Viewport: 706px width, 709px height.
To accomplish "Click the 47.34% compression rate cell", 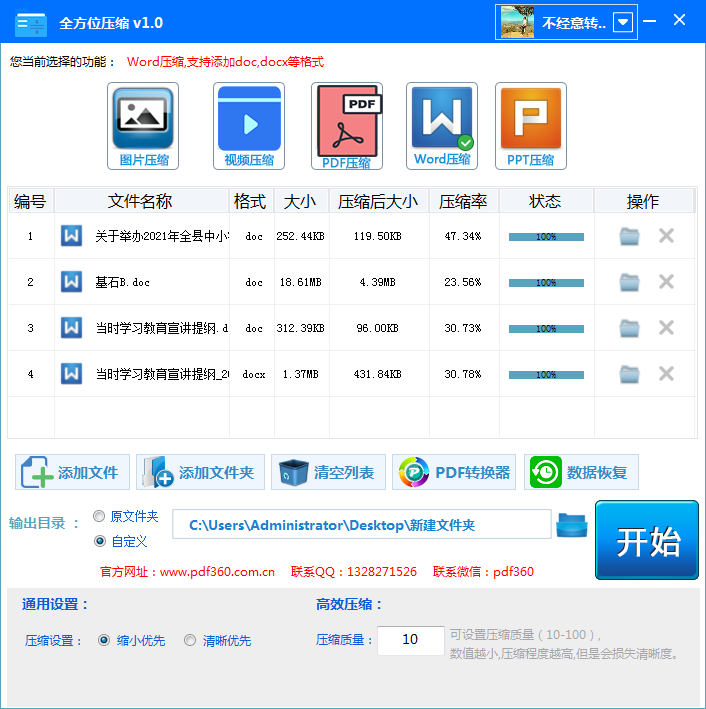I will coord(463,236).
